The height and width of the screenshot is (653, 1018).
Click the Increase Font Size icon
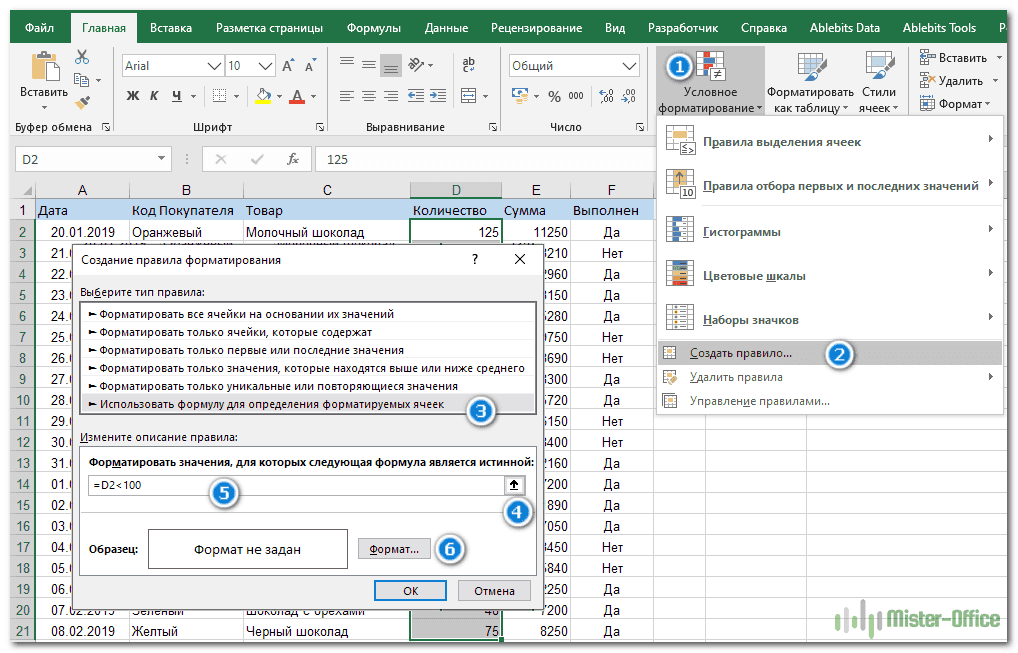(x=288, y=66)
